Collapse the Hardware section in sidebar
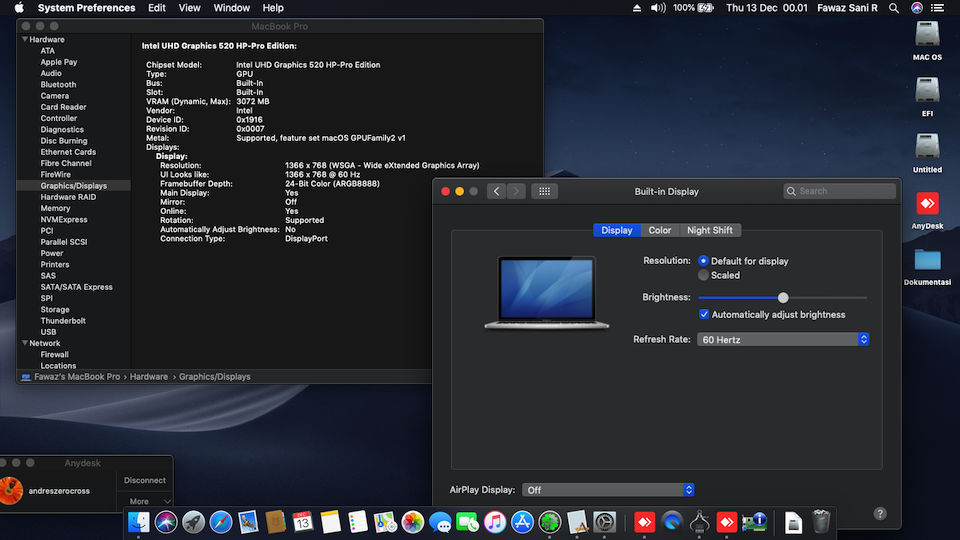960x540 pixels. pyautogui.click(x=23, y=40)
